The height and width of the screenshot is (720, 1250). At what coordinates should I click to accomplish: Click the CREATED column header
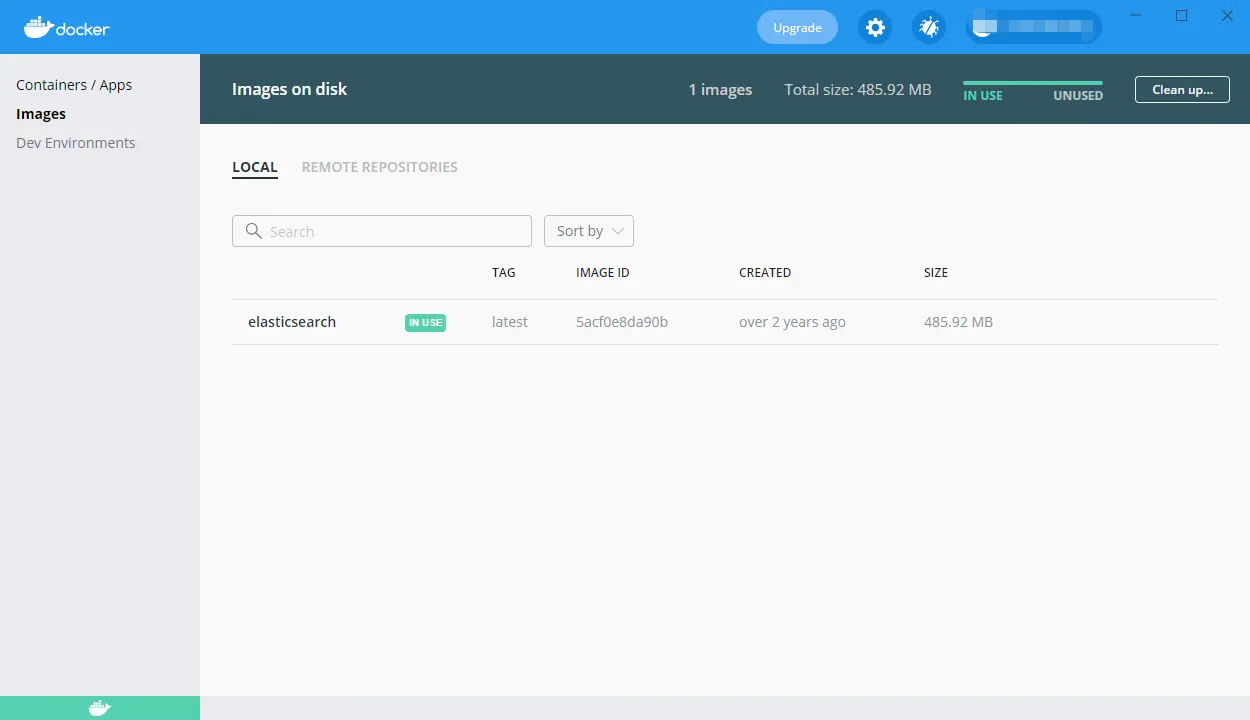tap(765, 272)
